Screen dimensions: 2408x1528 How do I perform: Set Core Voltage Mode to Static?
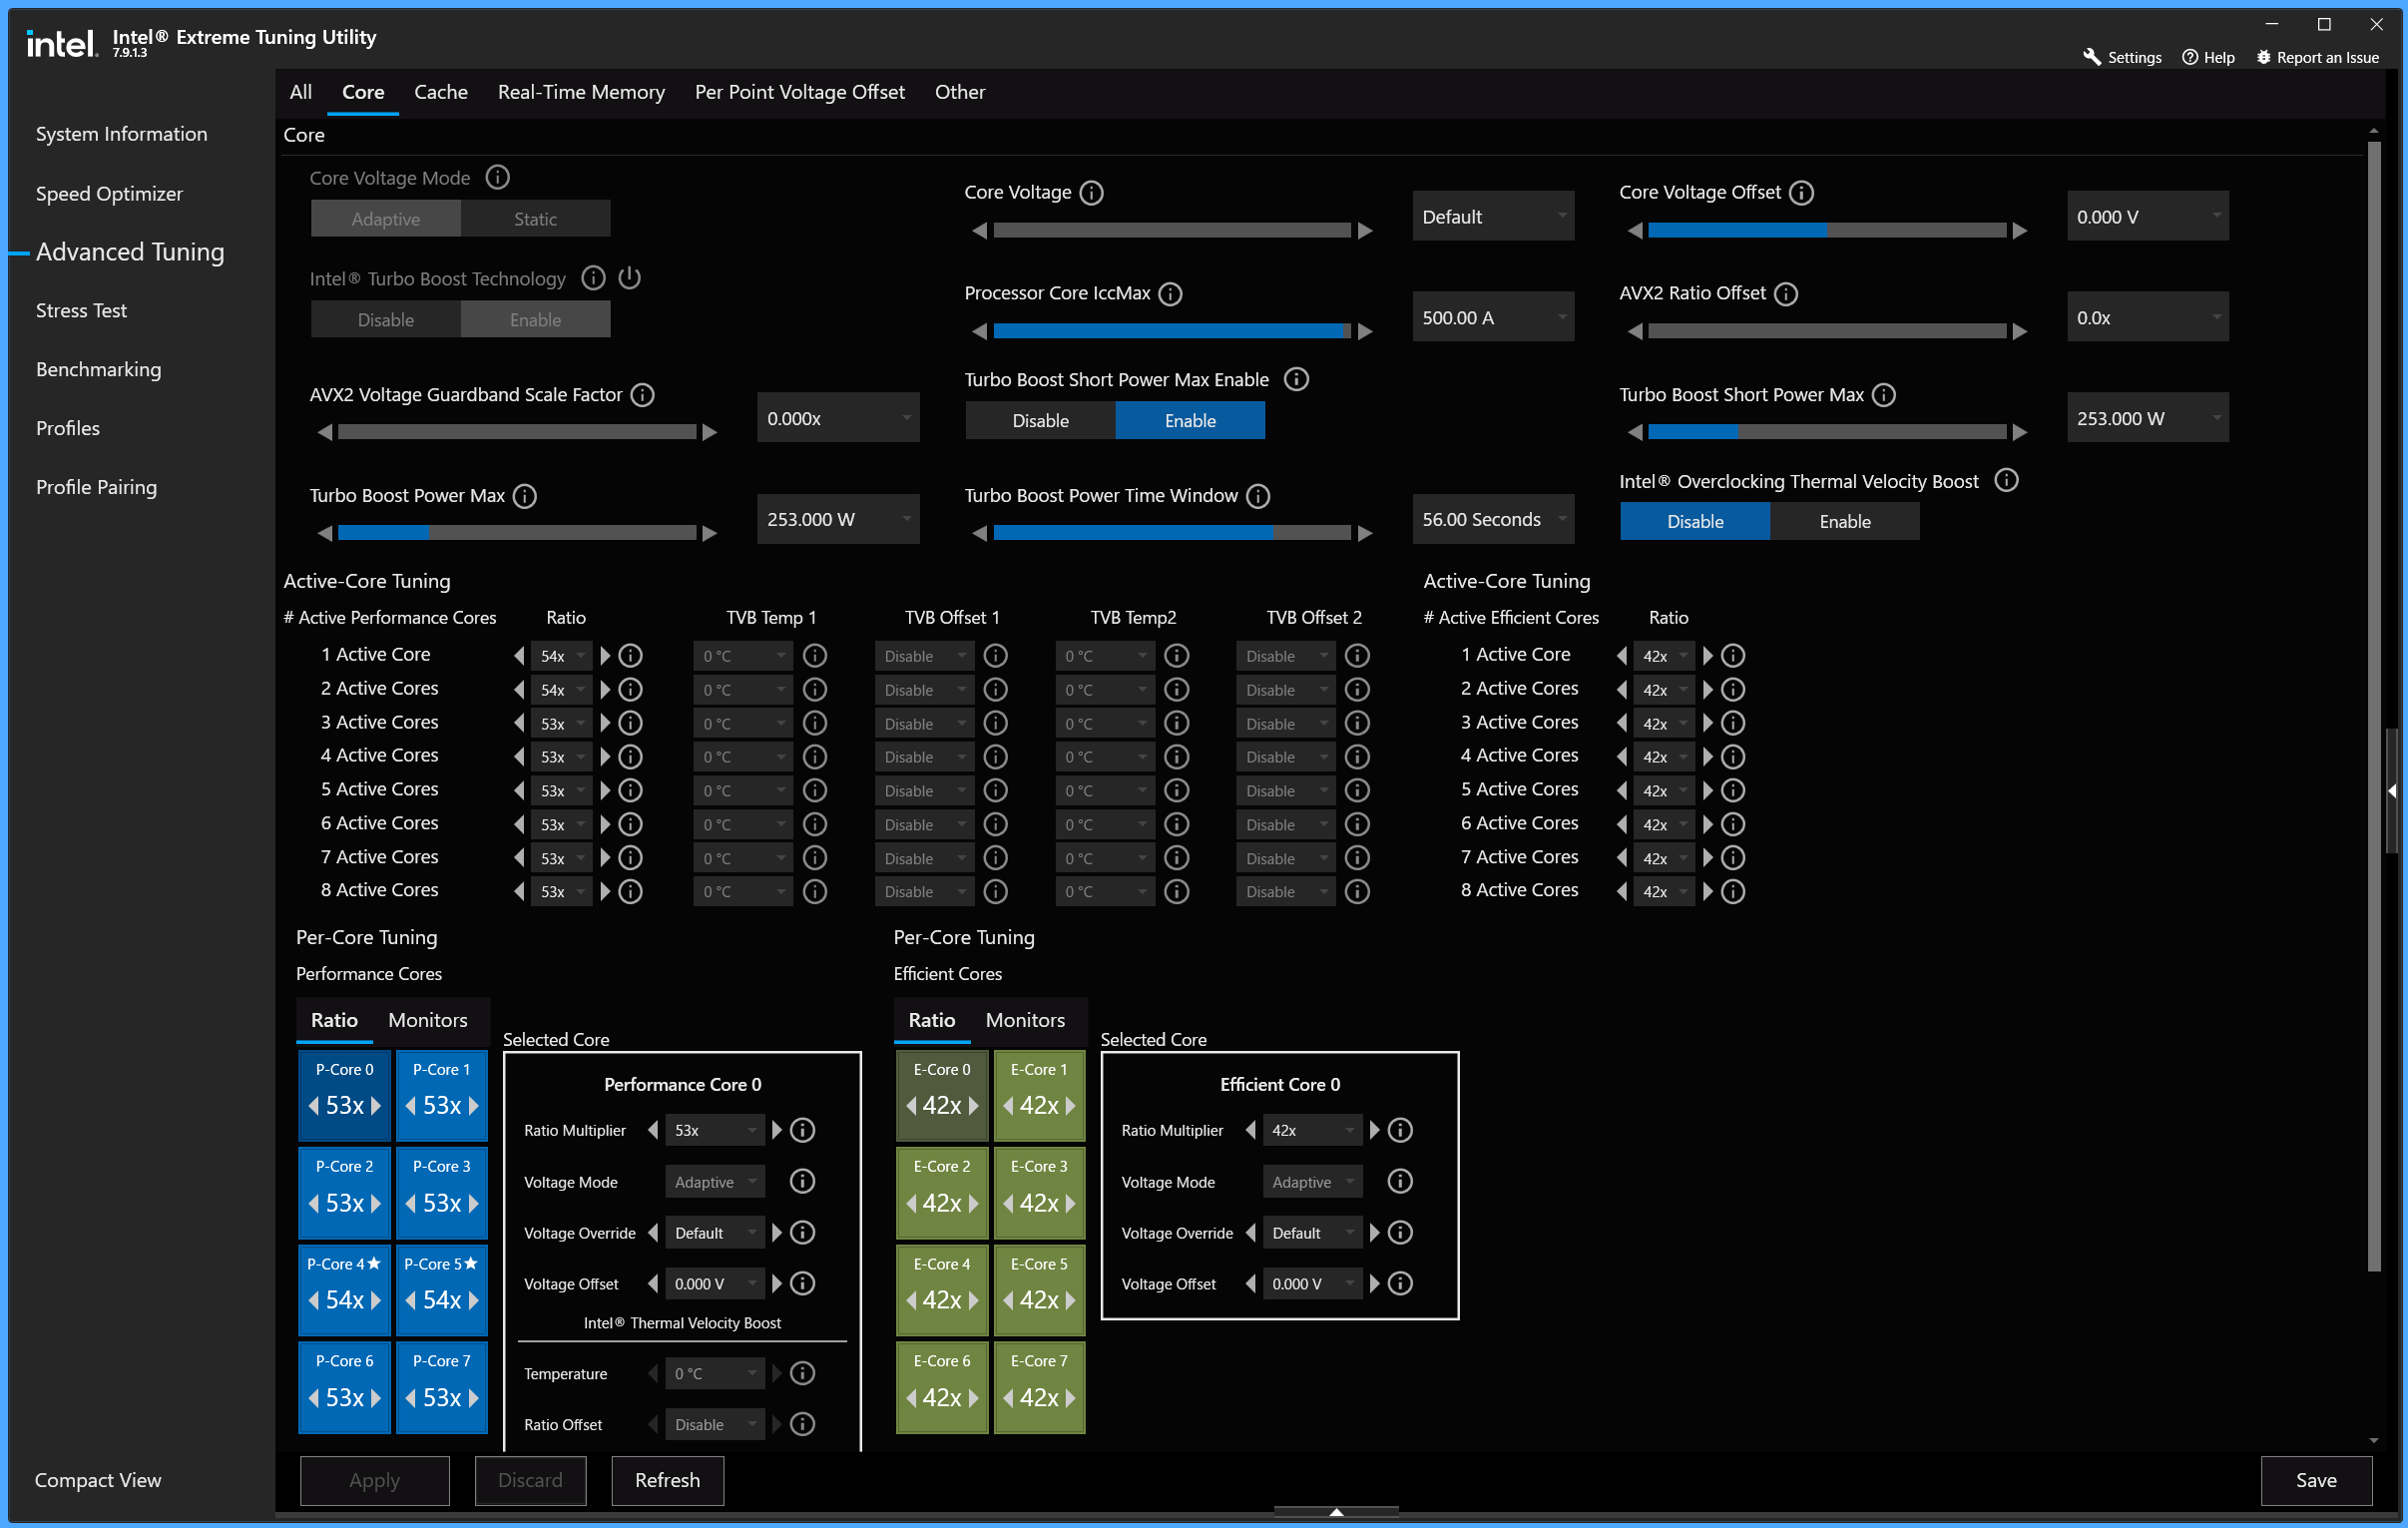[535, 218]
